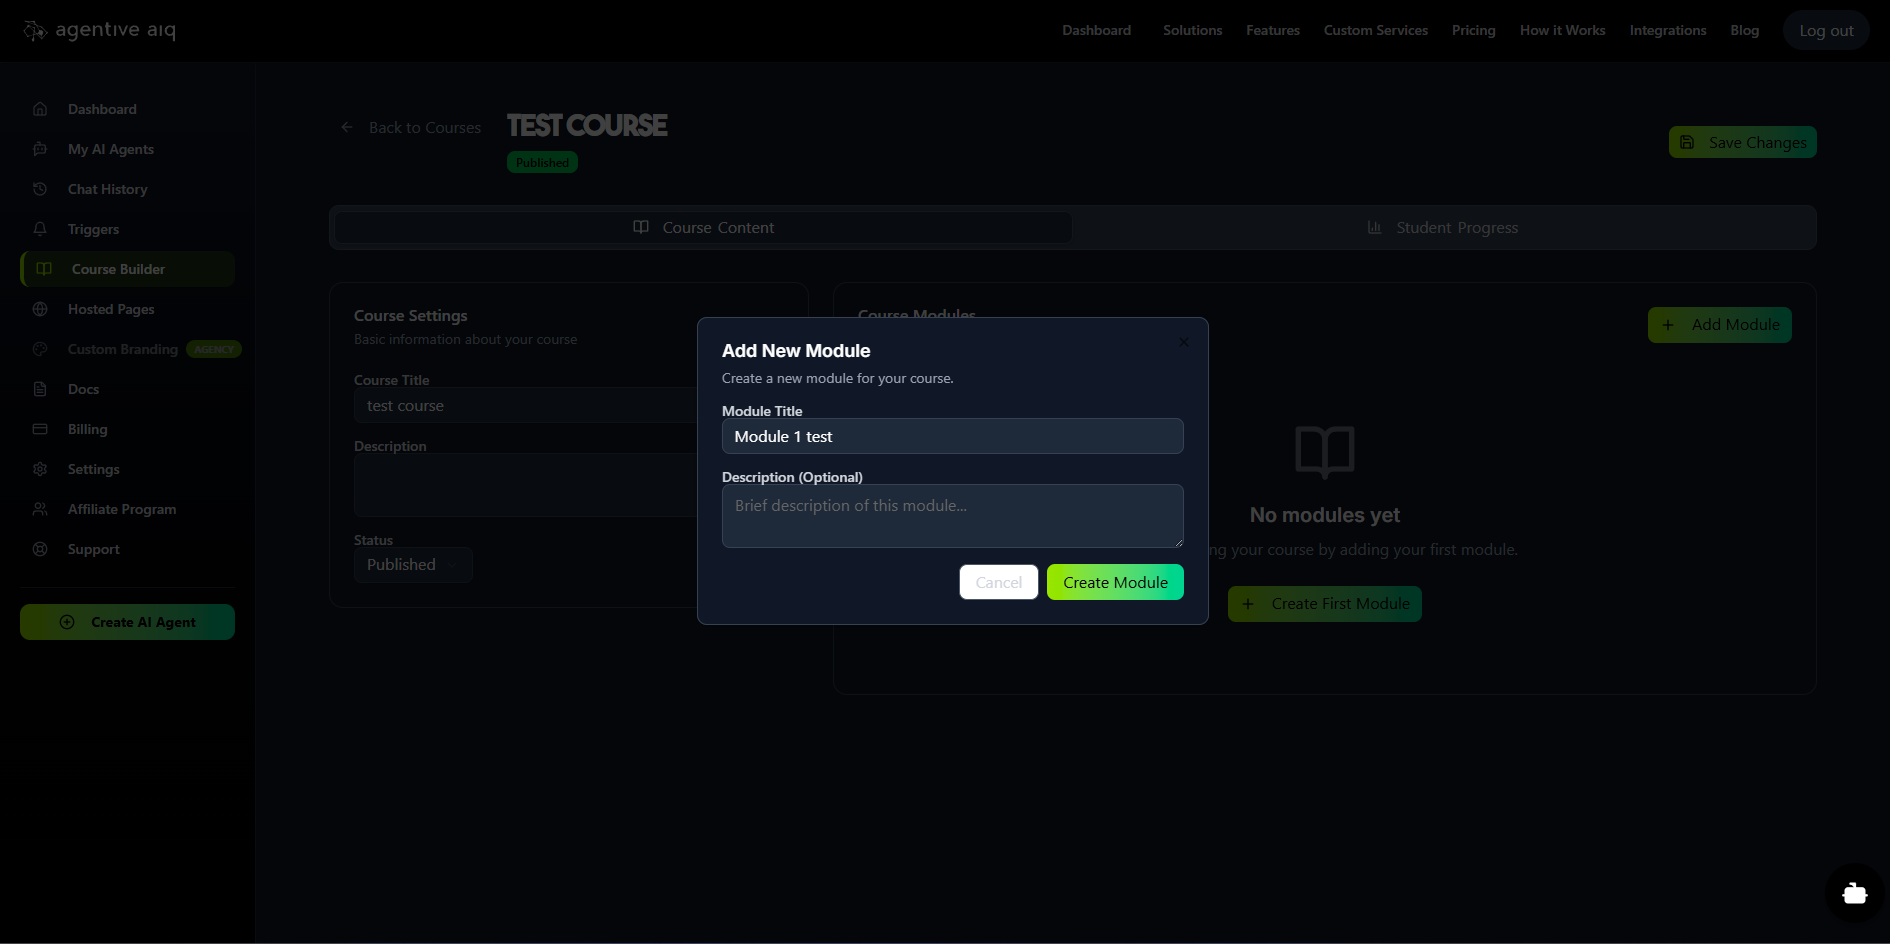The width and height of the screenshot is (1890, 944).
Task: Click the Hosted Pages globe icon
Action: (40, 309)
